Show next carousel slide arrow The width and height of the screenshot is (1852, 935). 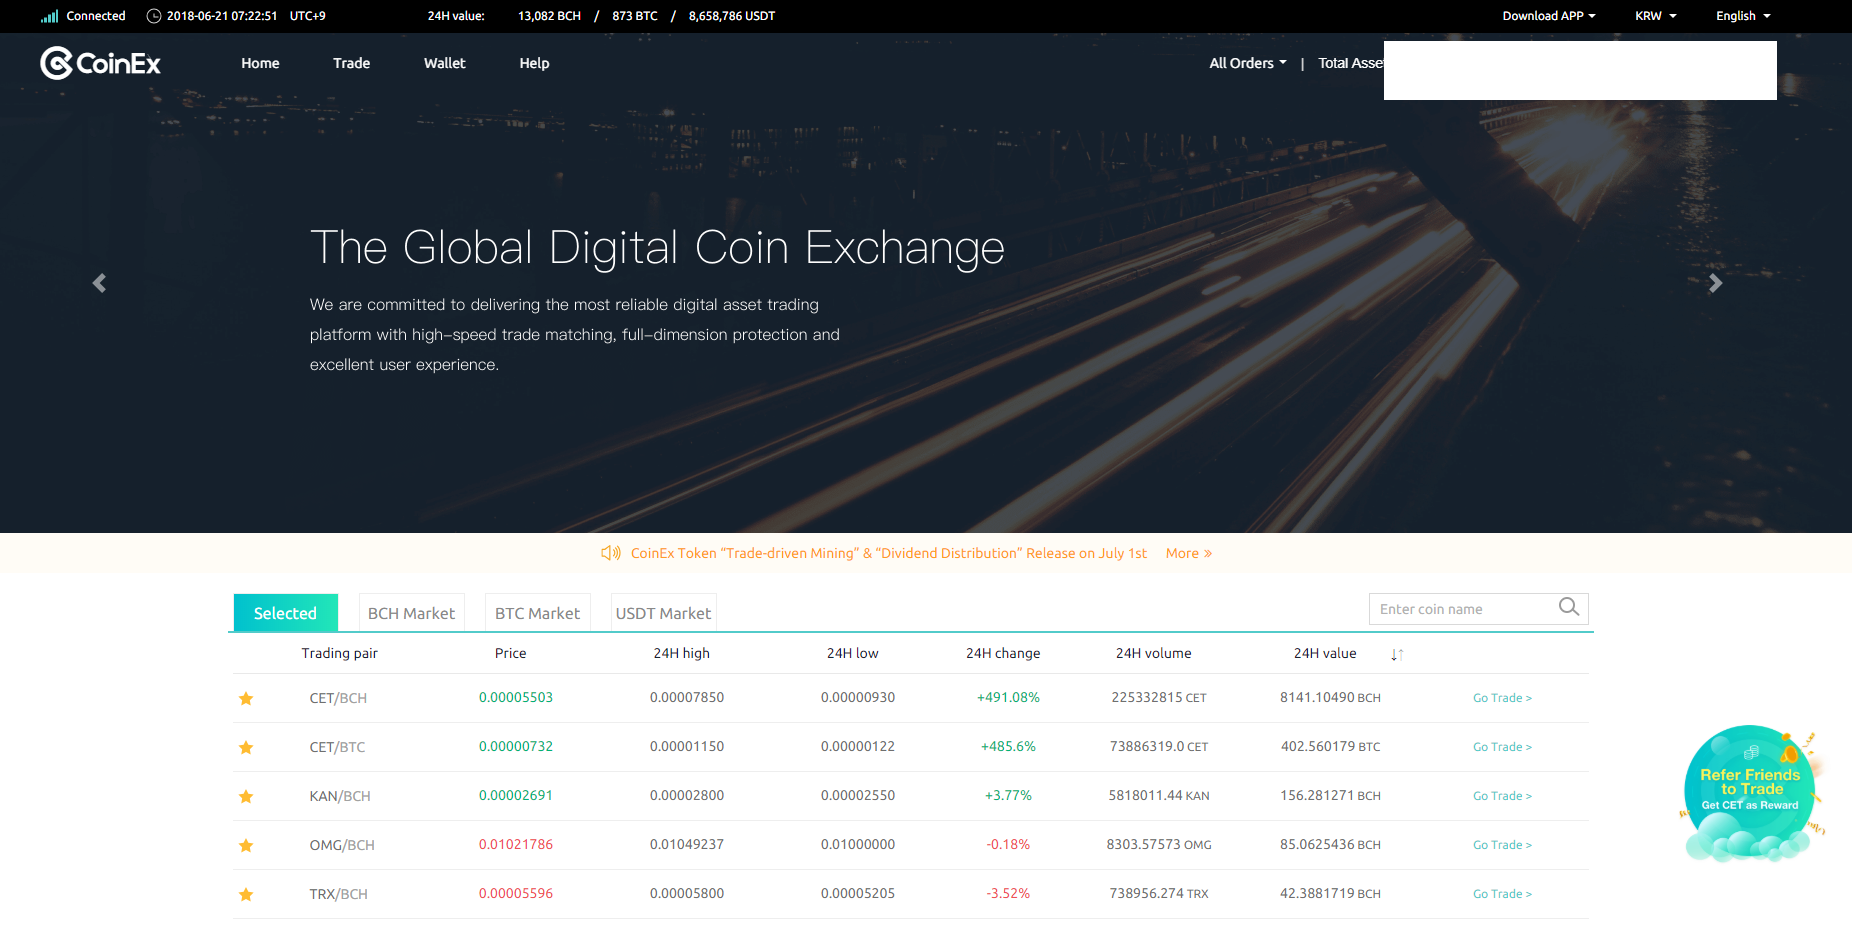(1715, 283)
